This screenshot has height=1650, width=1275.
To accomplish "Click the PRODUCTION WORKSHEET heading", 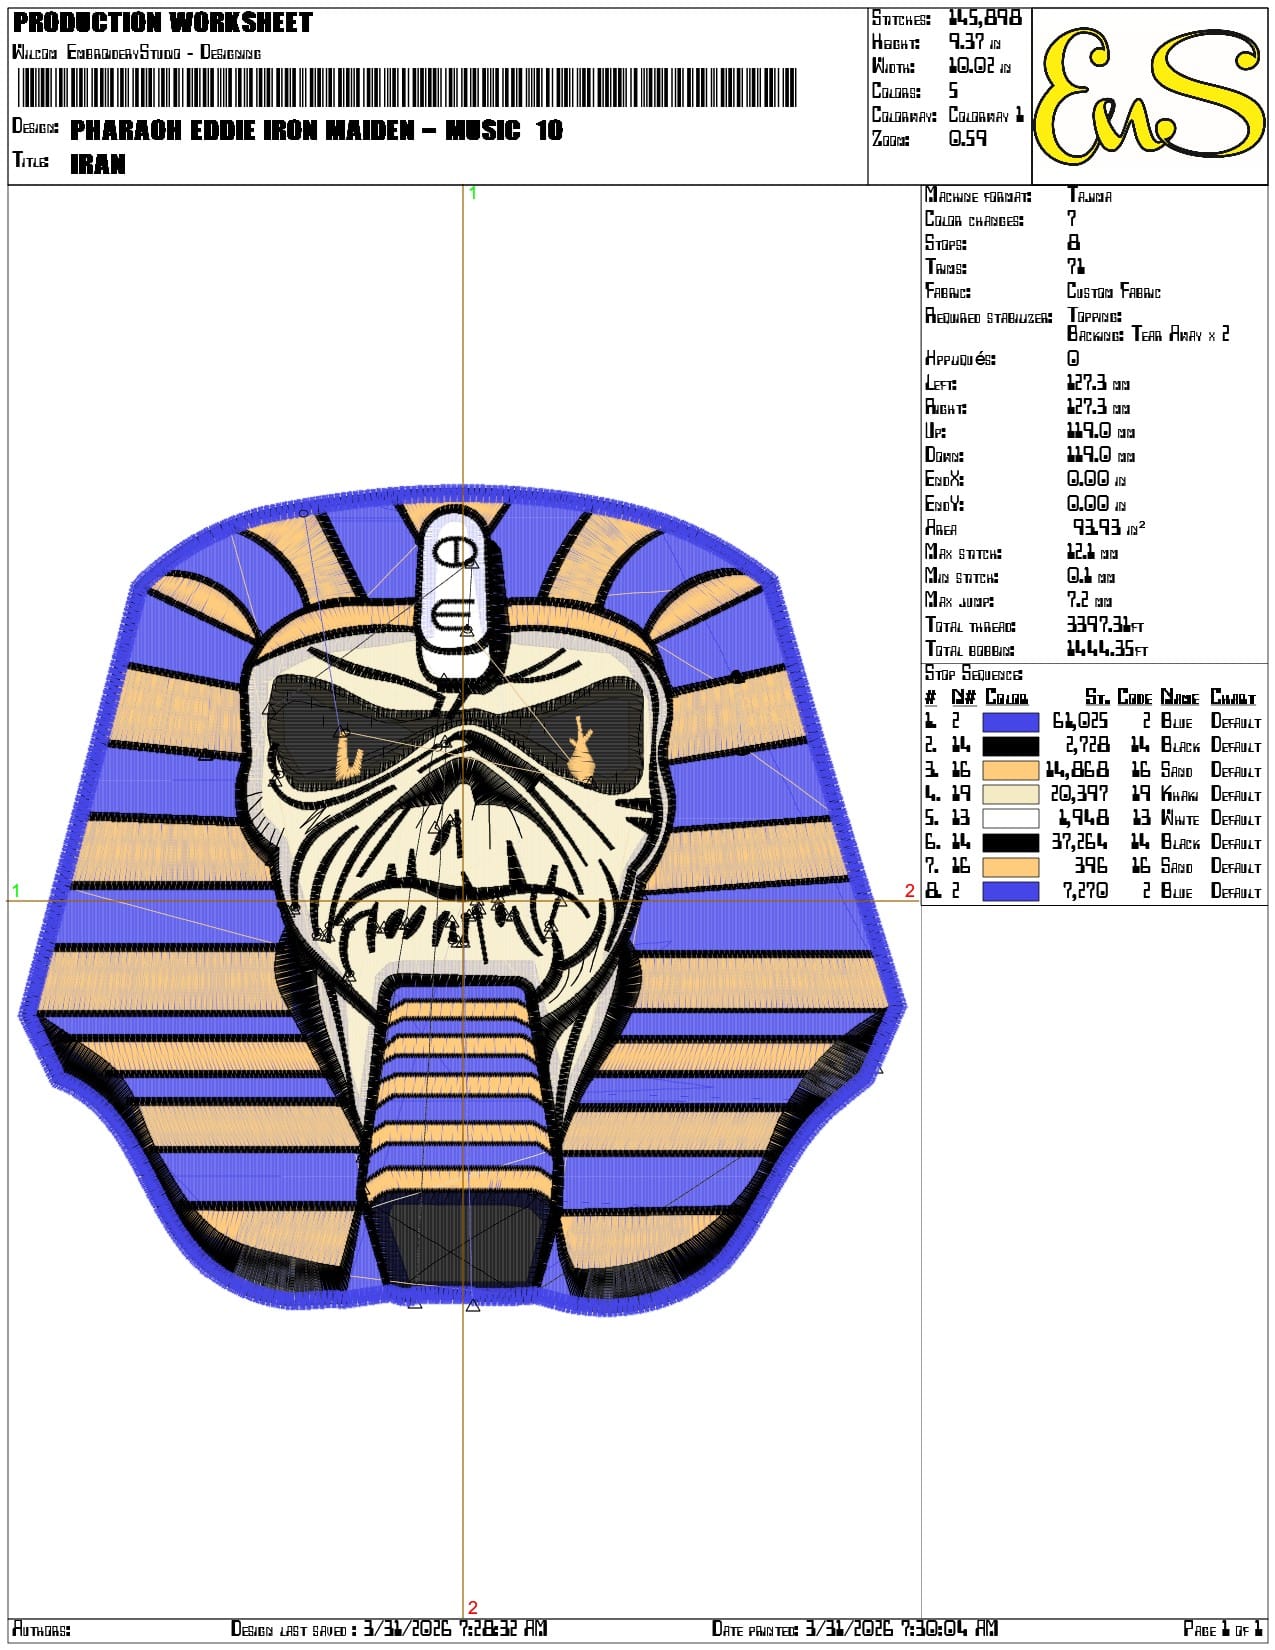I will point(163,23).
